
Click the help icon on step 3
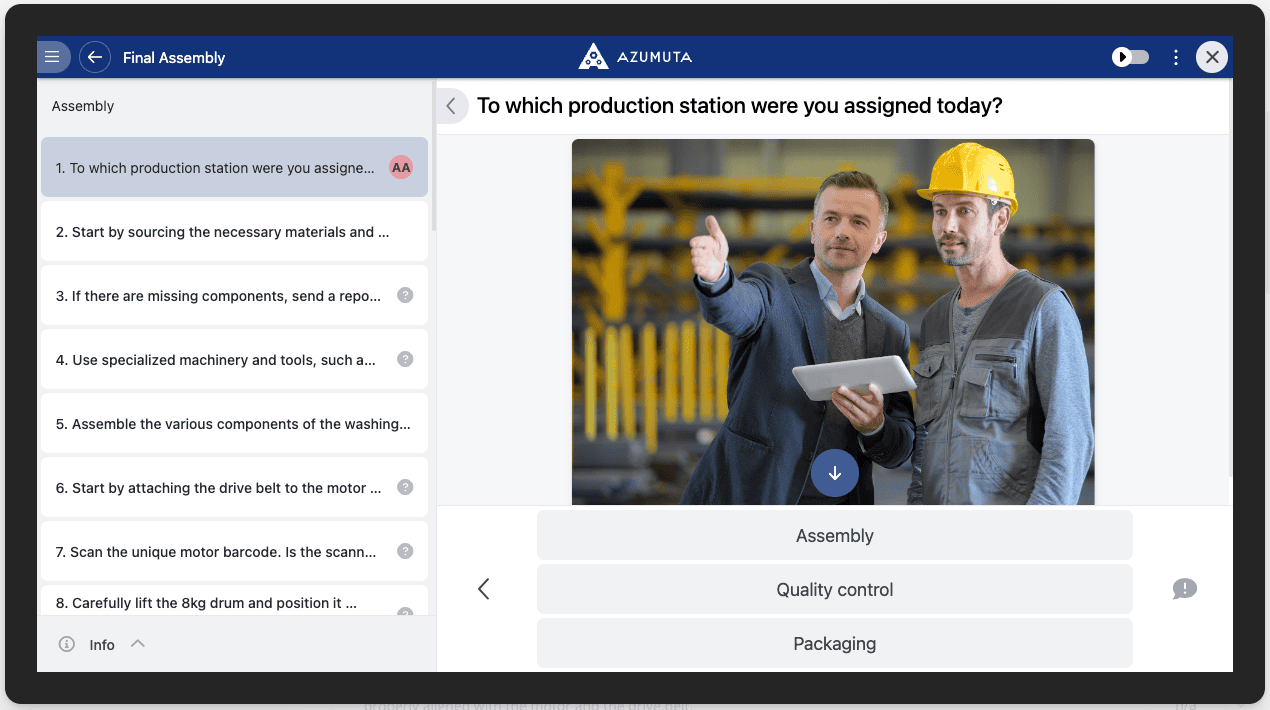click(405, 295)
